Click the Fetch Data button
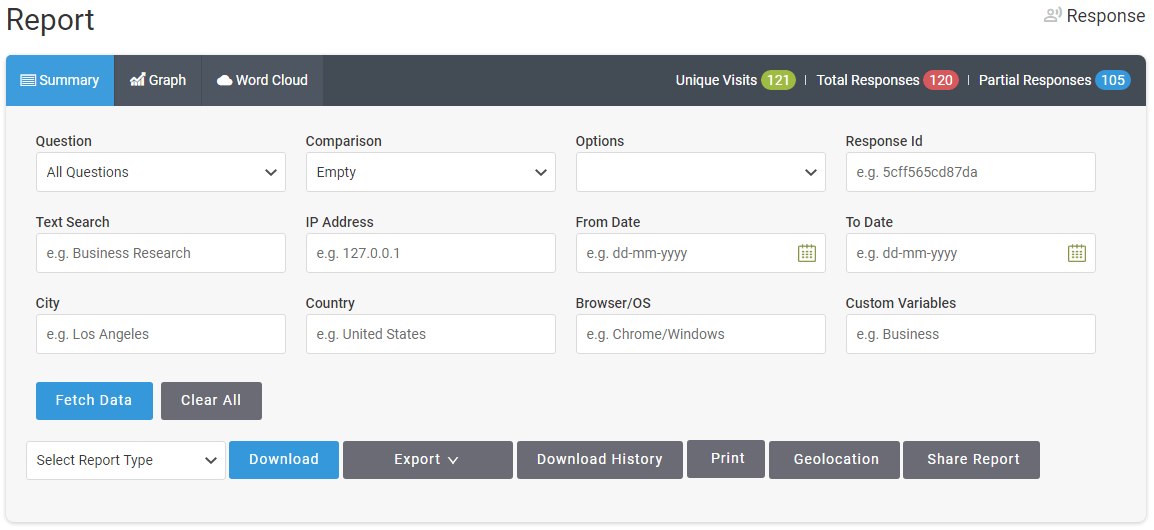Screen dimensions: 1154x530 pos(94,400)
